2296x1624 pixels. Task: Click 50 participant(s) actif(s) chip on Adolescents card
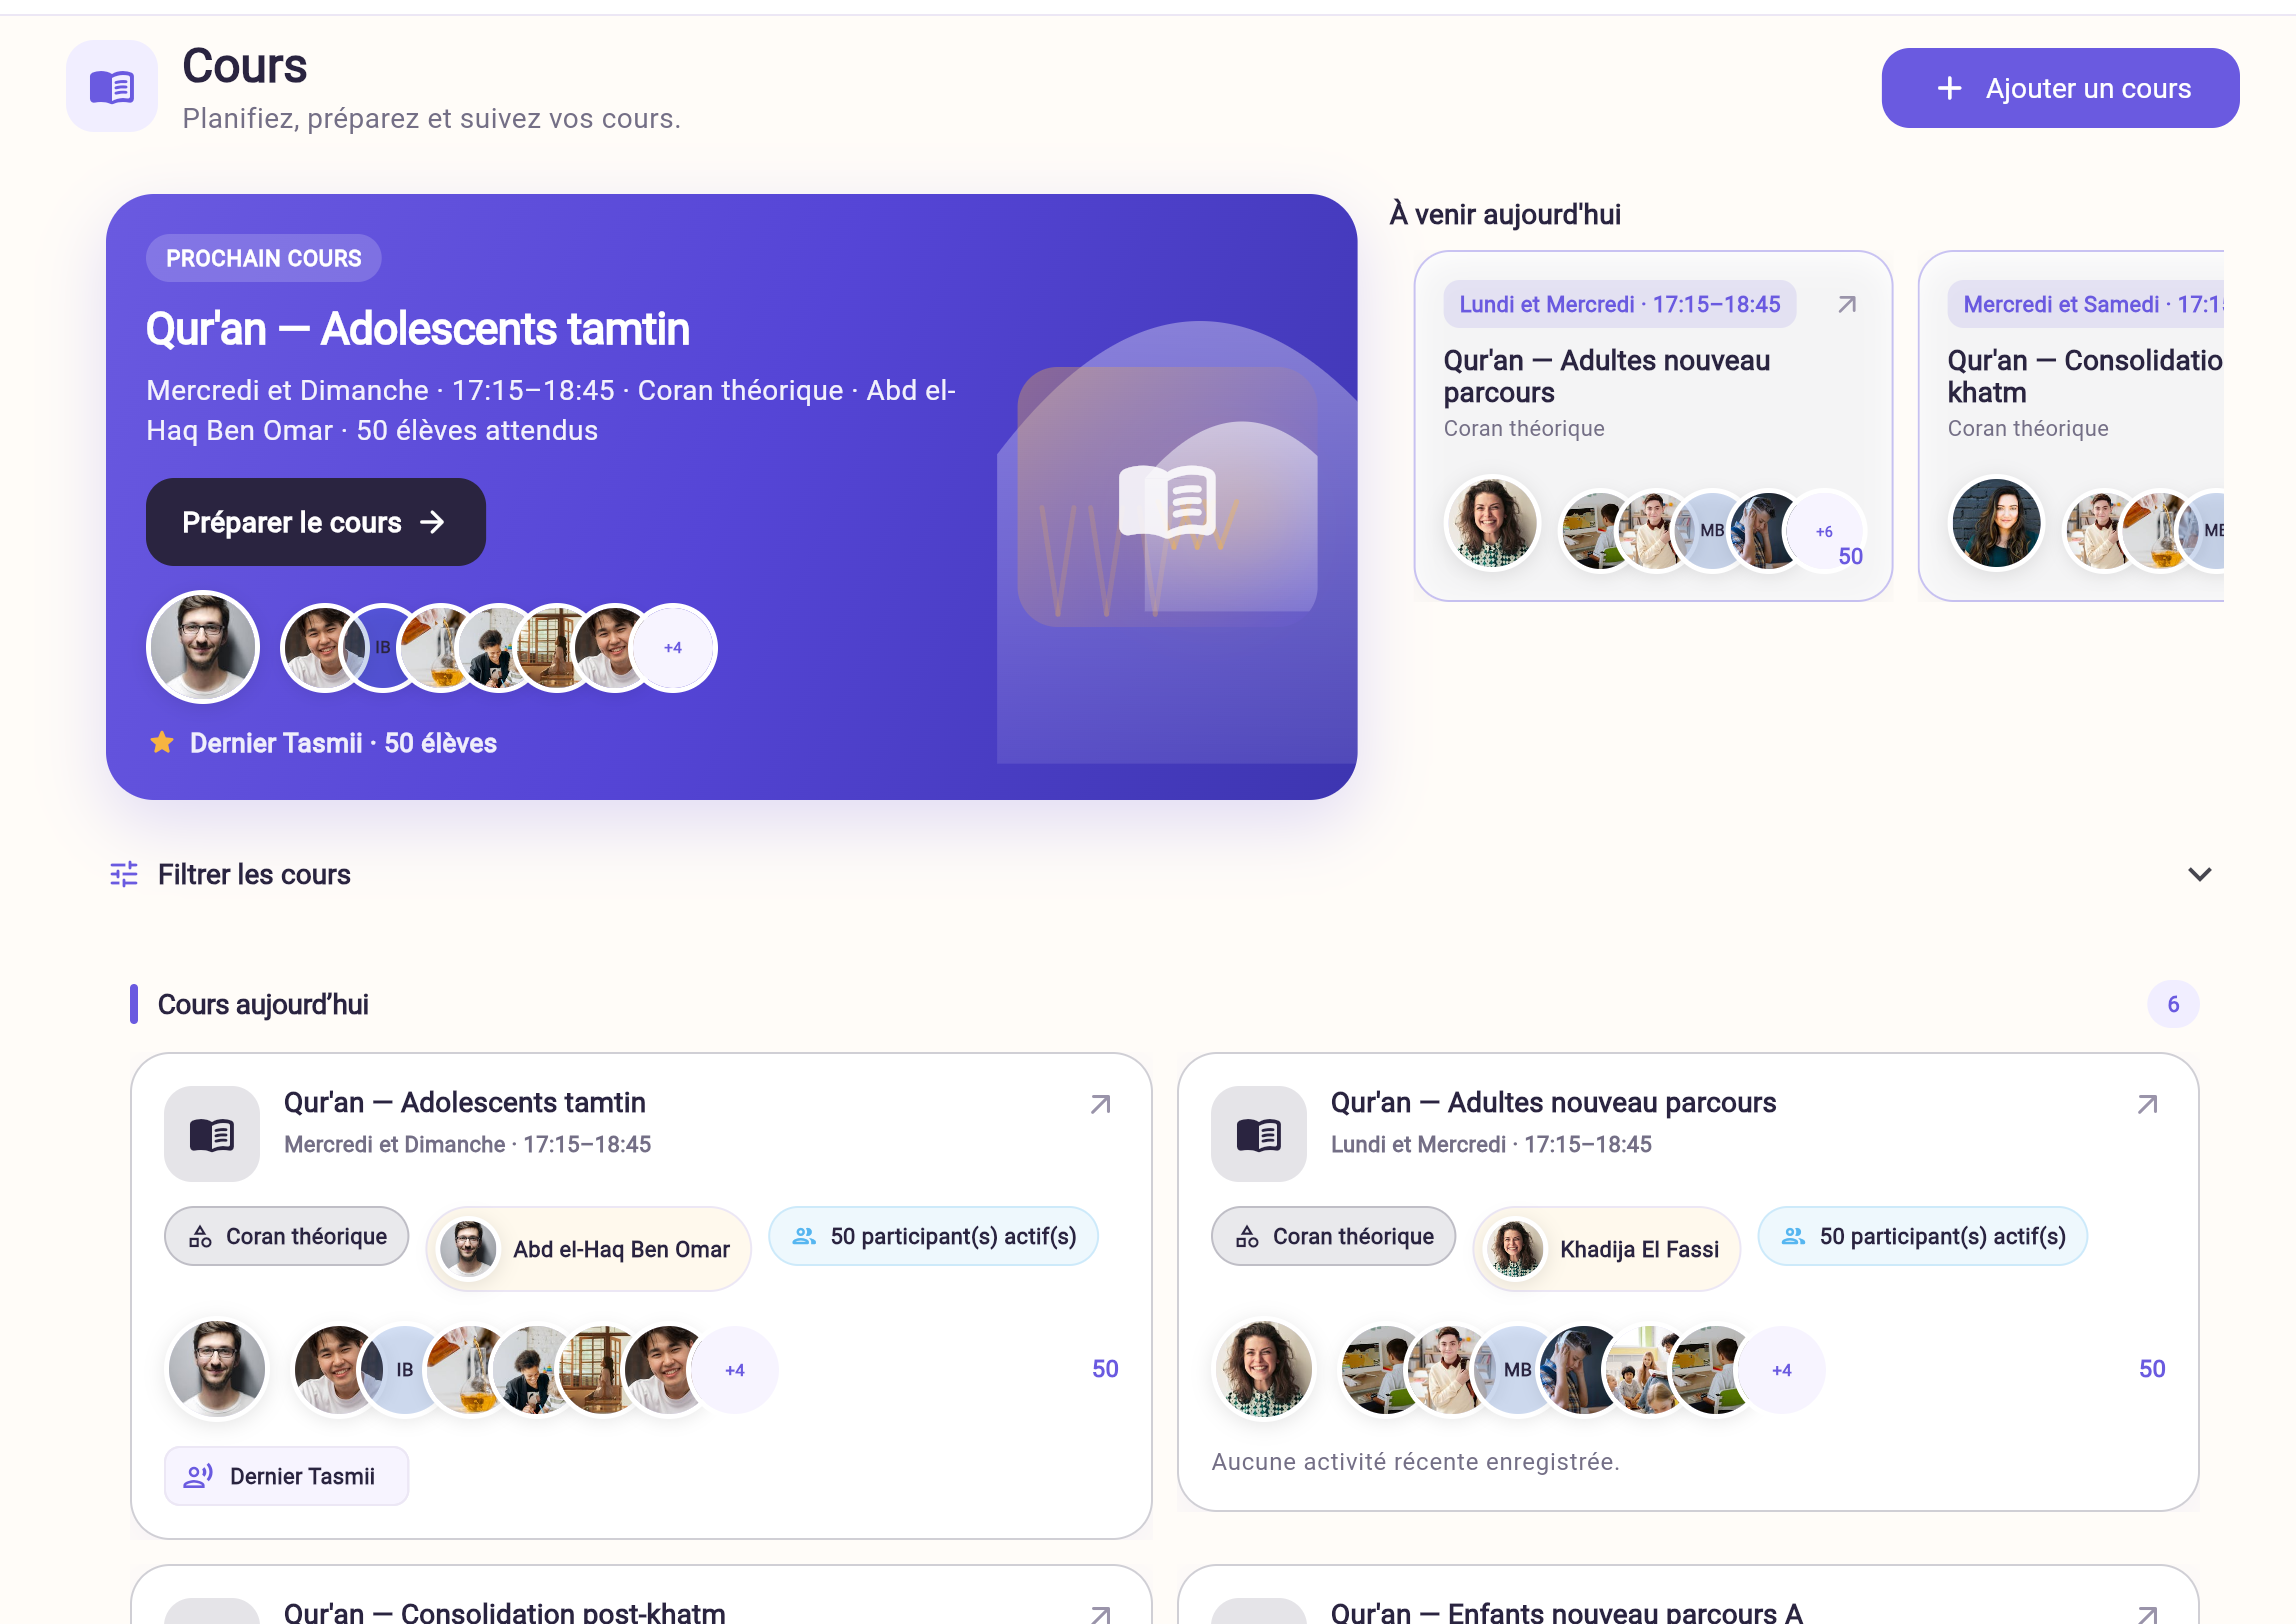tap(934, 1236)
